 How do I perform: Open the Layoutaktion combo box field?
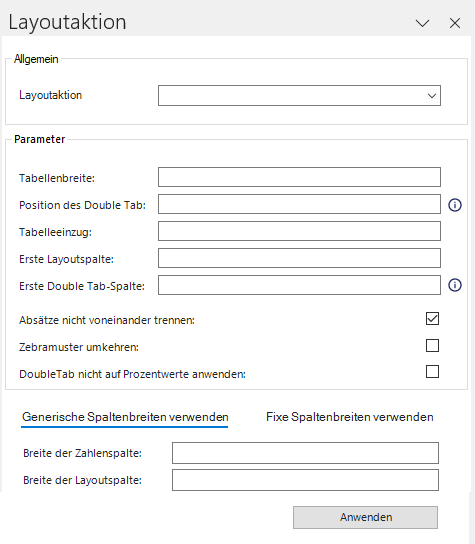click(x=299, y=95)
